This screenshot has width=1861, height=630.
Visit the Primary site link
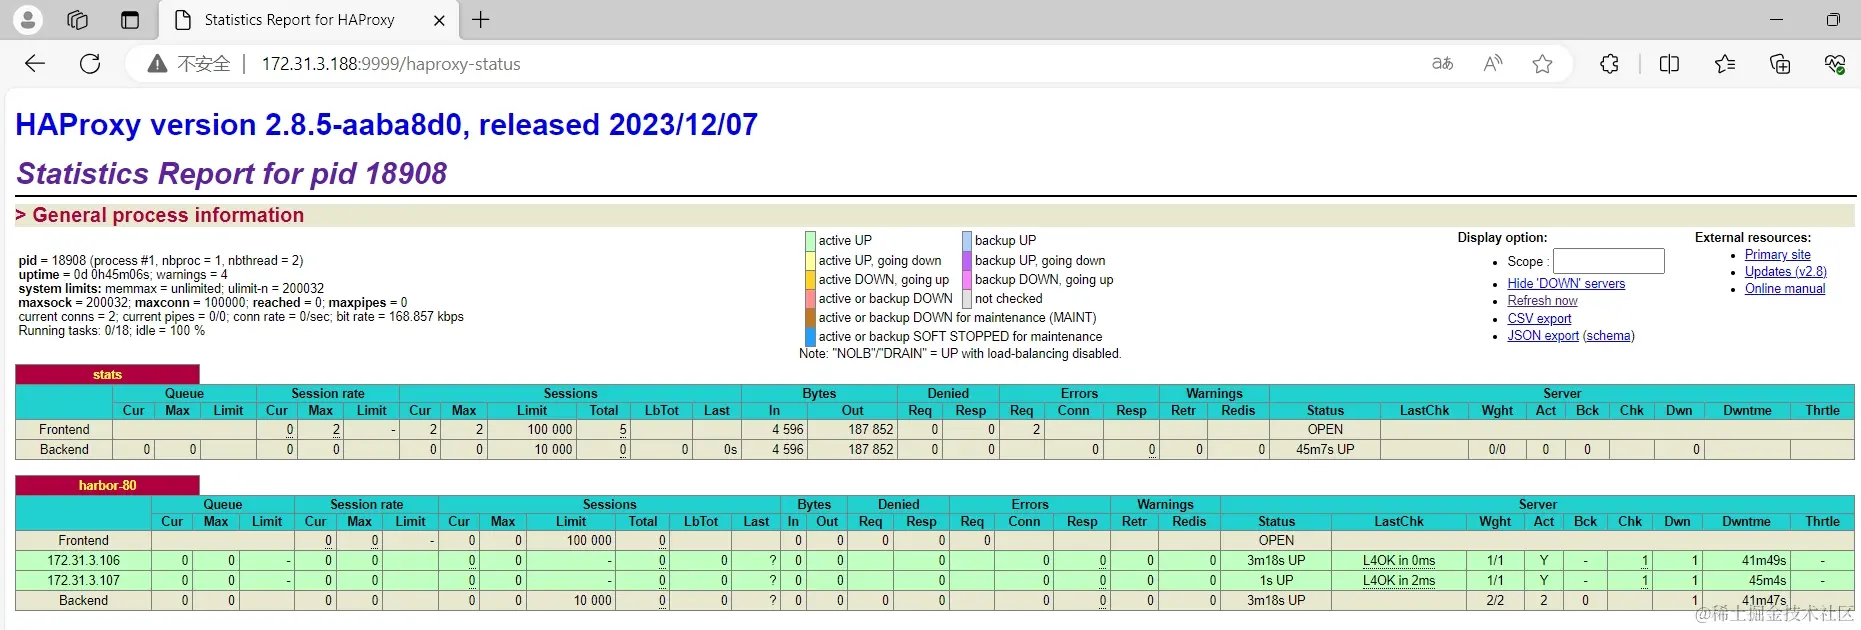point(1777,255)
